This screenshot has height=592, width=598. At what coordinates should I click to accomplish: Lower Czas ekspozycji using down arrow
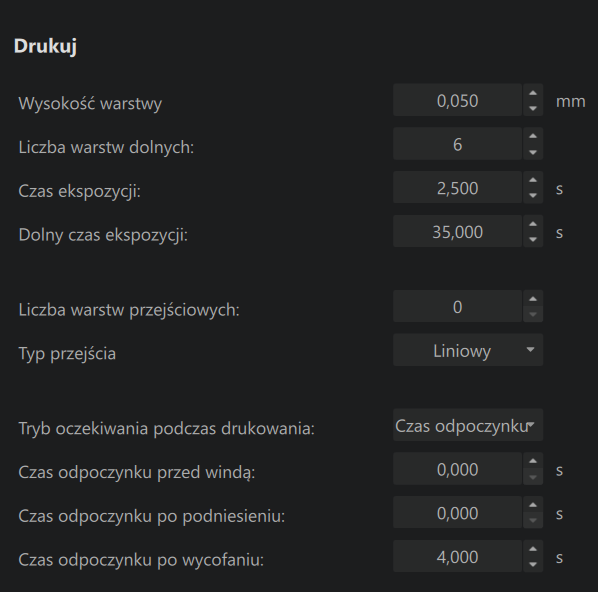pos(533,196)
